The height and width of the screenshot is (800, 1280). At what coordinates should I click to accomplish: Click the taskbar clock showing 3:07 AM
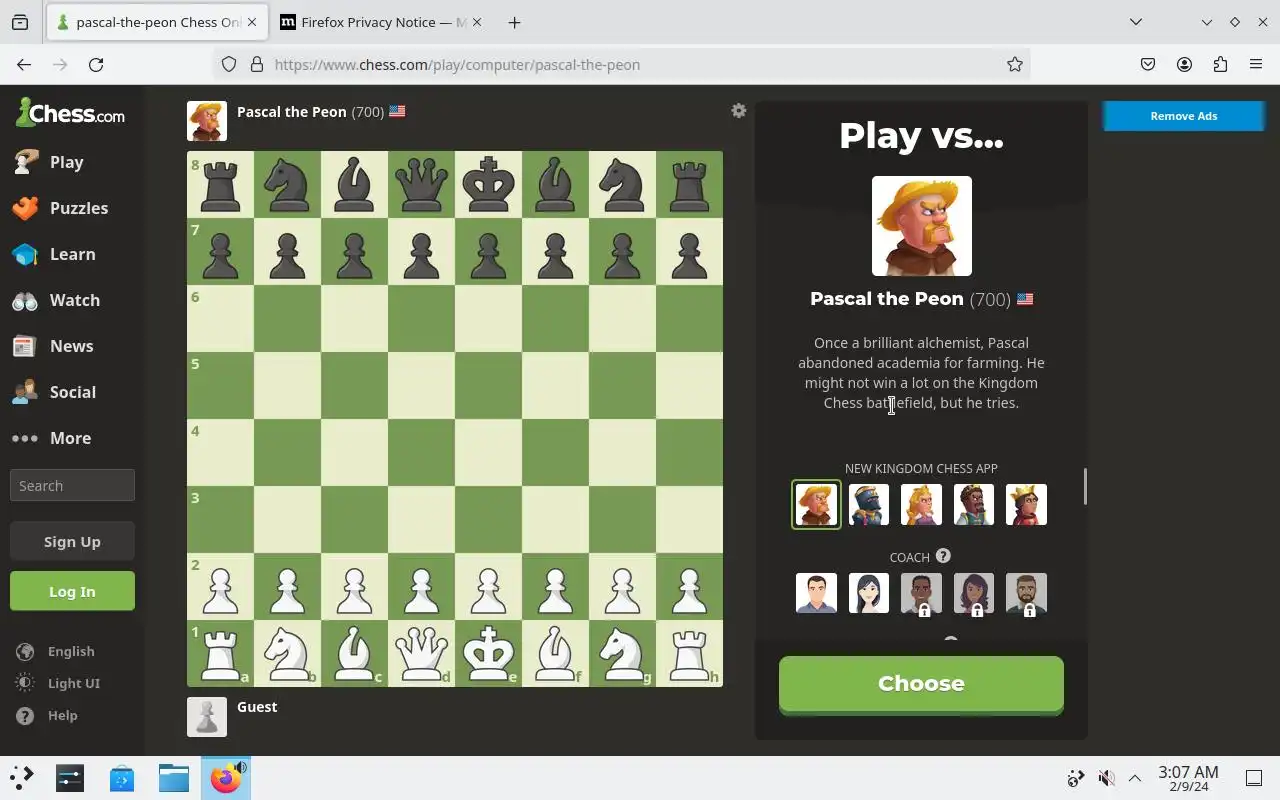pyautogui.click(x=1188, y=778)
